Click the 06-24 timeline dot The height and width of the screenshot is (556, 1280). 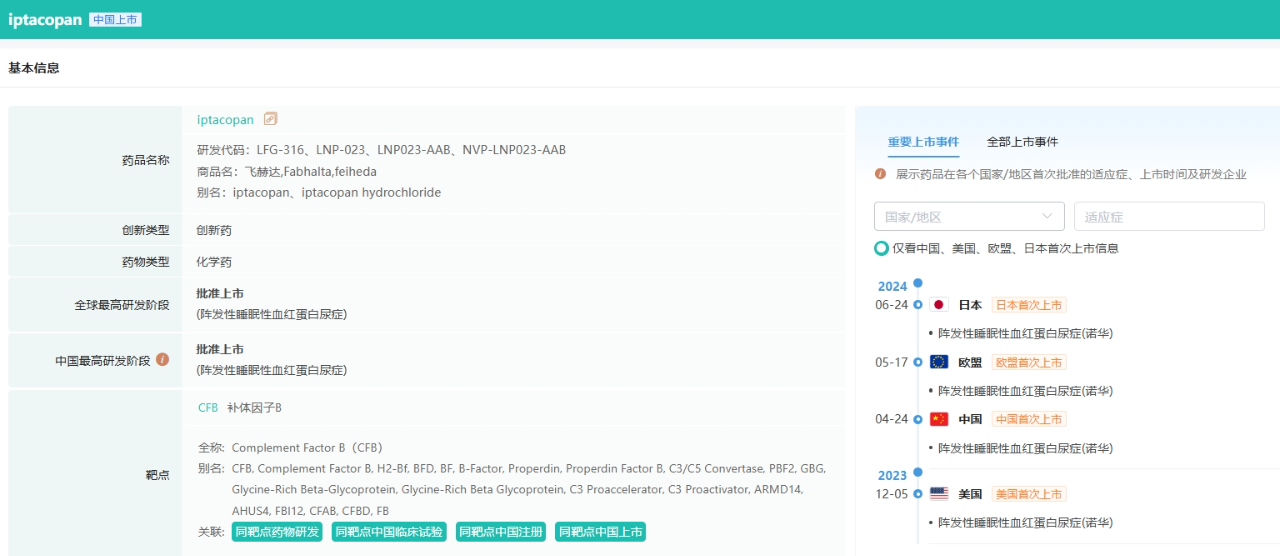(x=918, y=305)
